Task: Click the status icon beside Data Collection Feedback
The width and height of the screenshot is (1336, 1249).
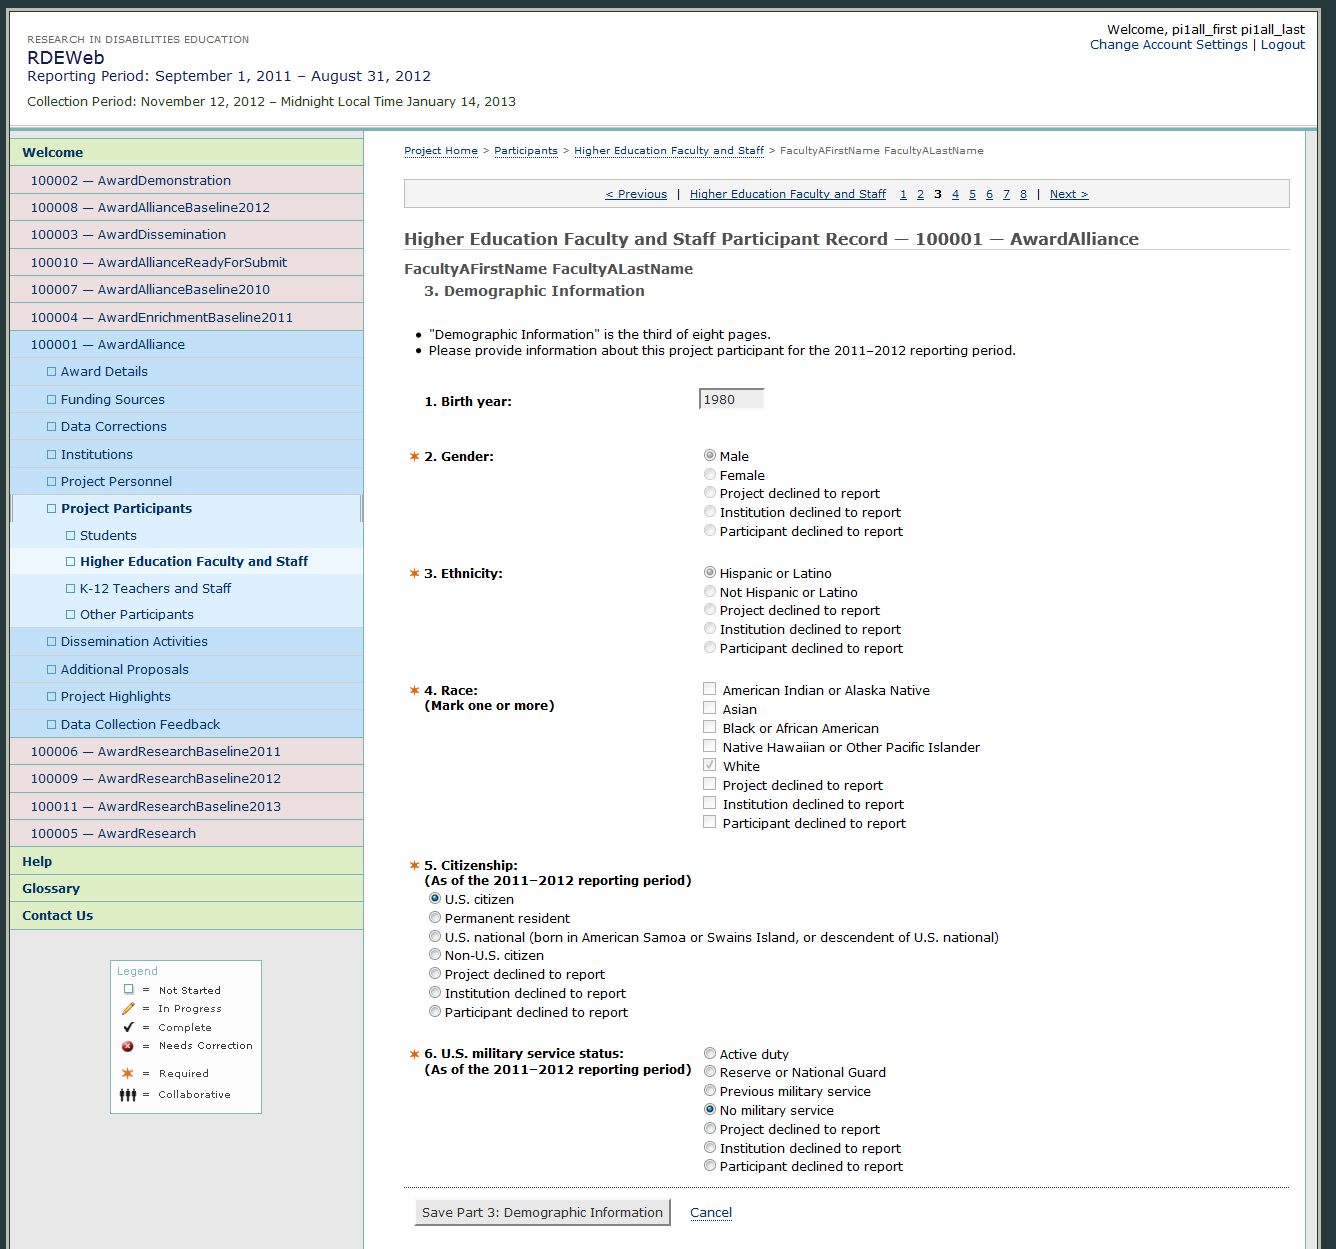Action: (51, 725)
